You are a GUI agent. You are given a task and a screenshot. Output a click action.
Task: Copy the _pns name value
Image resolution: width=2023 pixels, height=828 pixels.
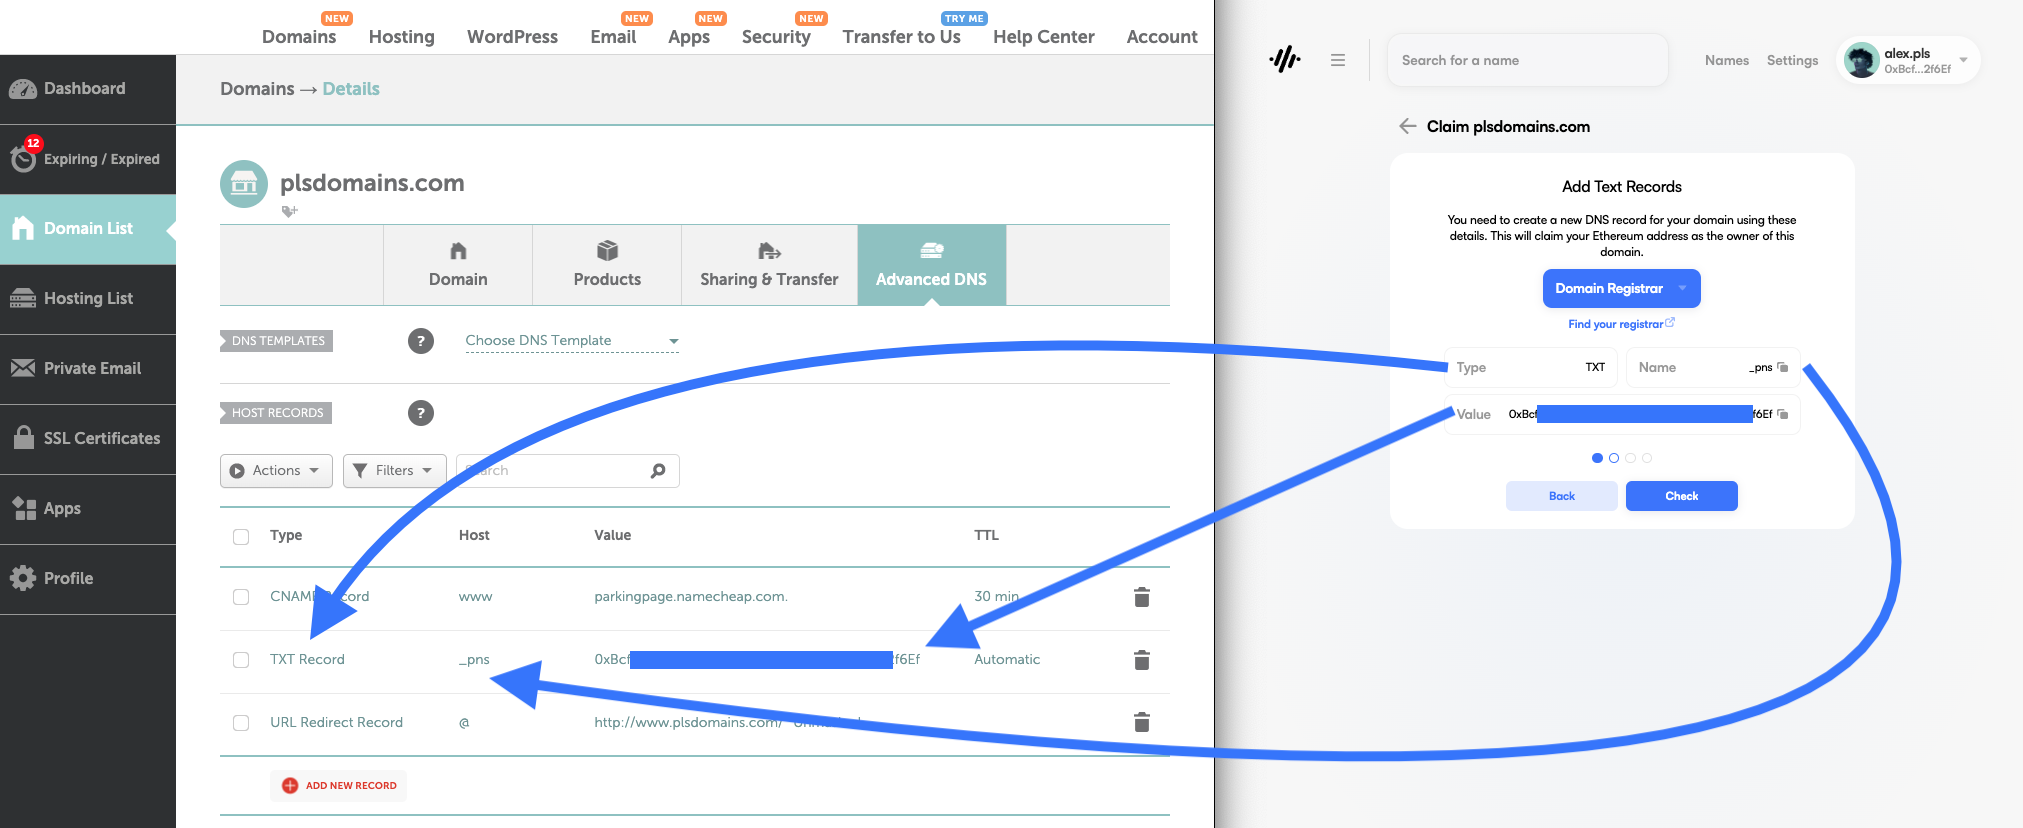1782,367
